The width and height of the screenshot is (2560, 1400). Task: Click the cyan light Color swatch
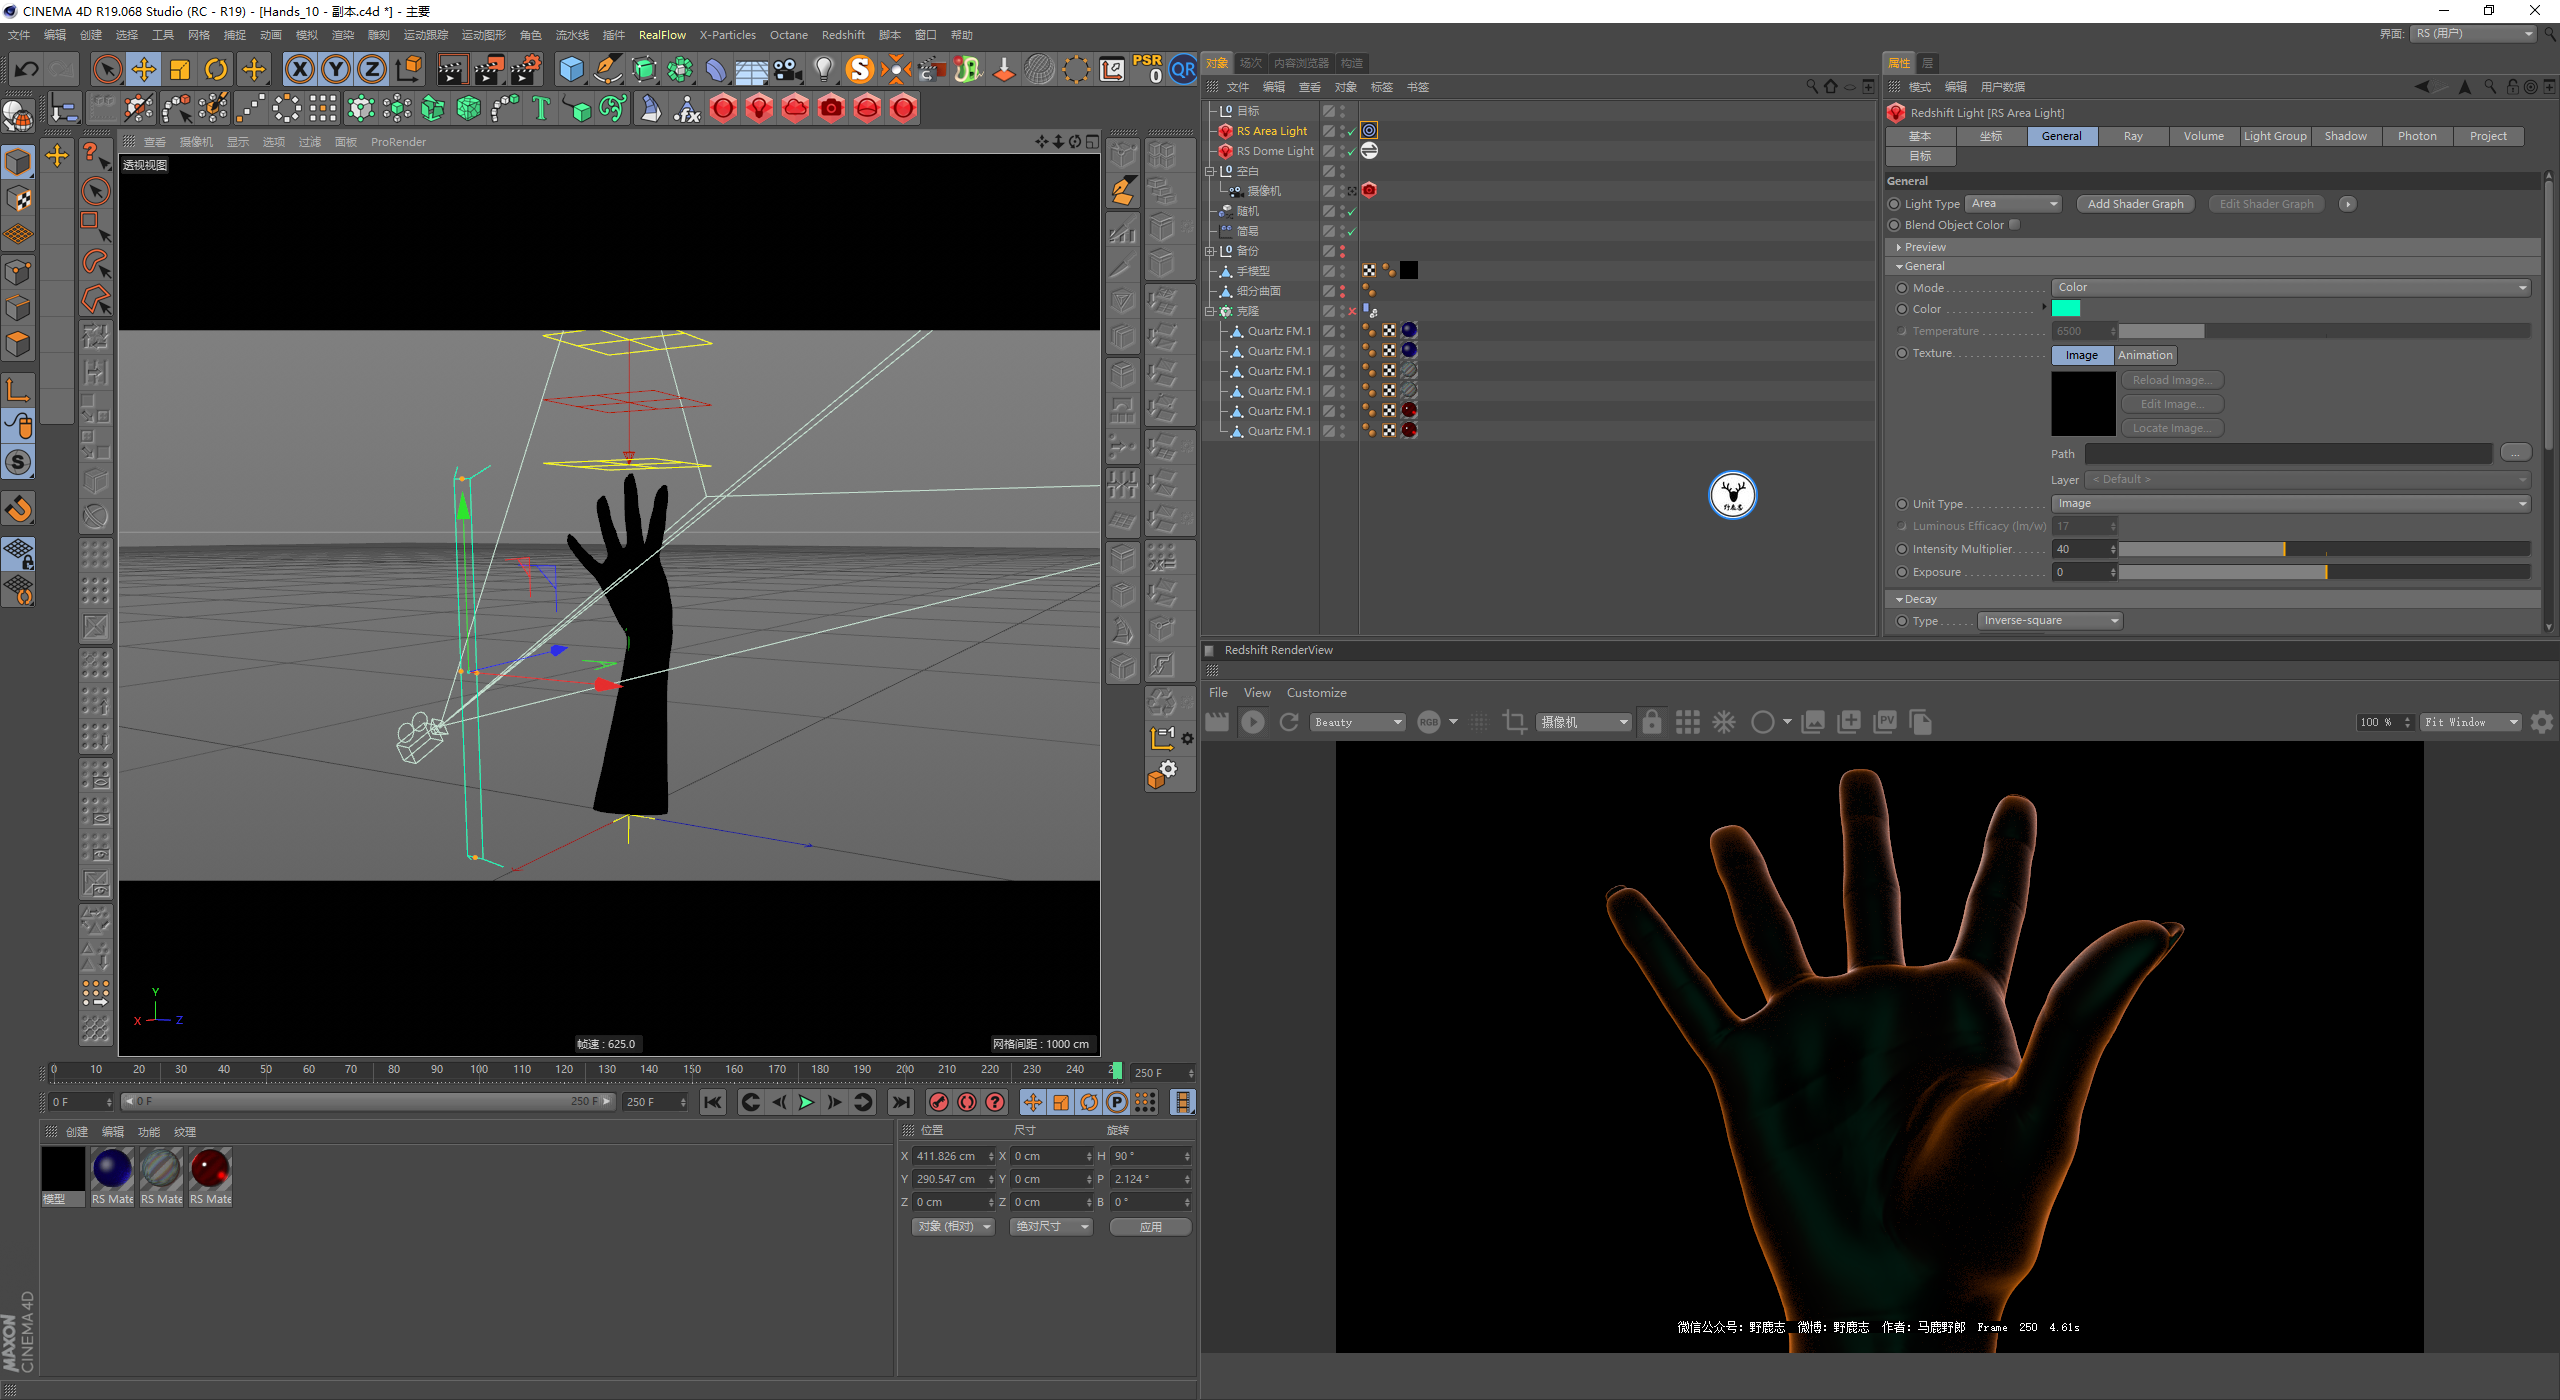pos(2065,309)
